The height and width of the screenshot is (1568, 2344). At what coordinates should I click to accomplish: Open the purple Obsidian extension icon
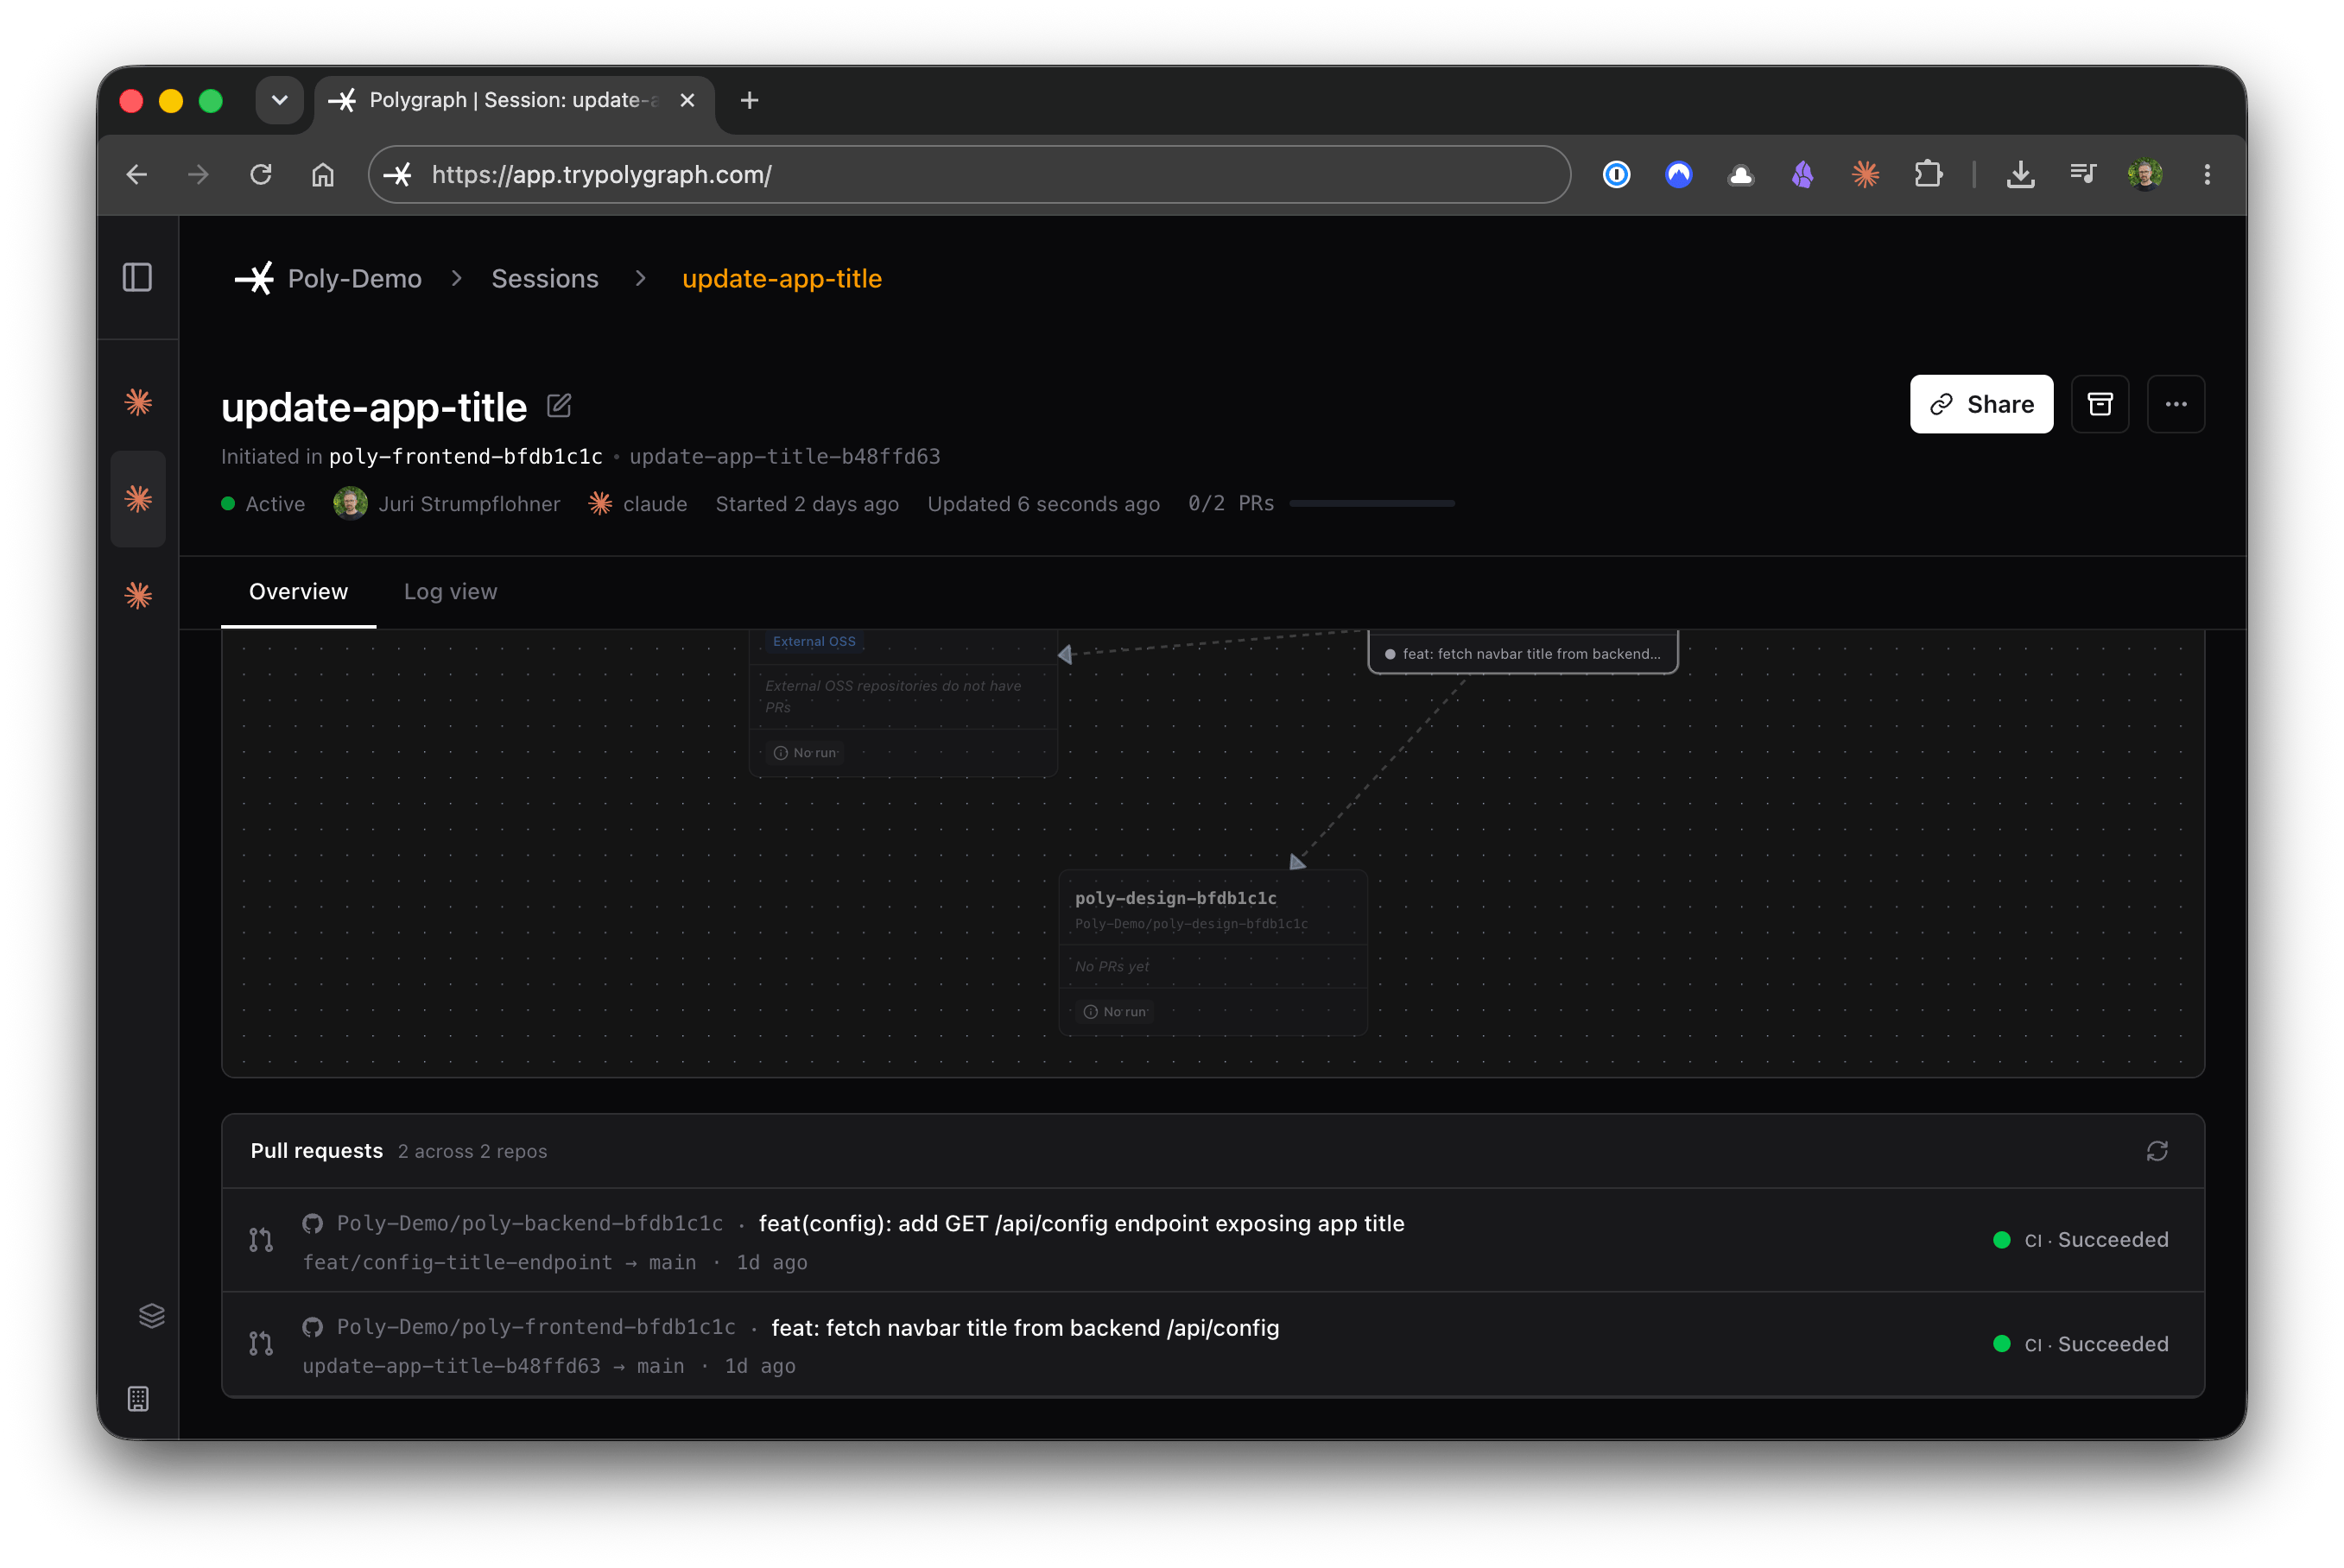(1802, 175)
